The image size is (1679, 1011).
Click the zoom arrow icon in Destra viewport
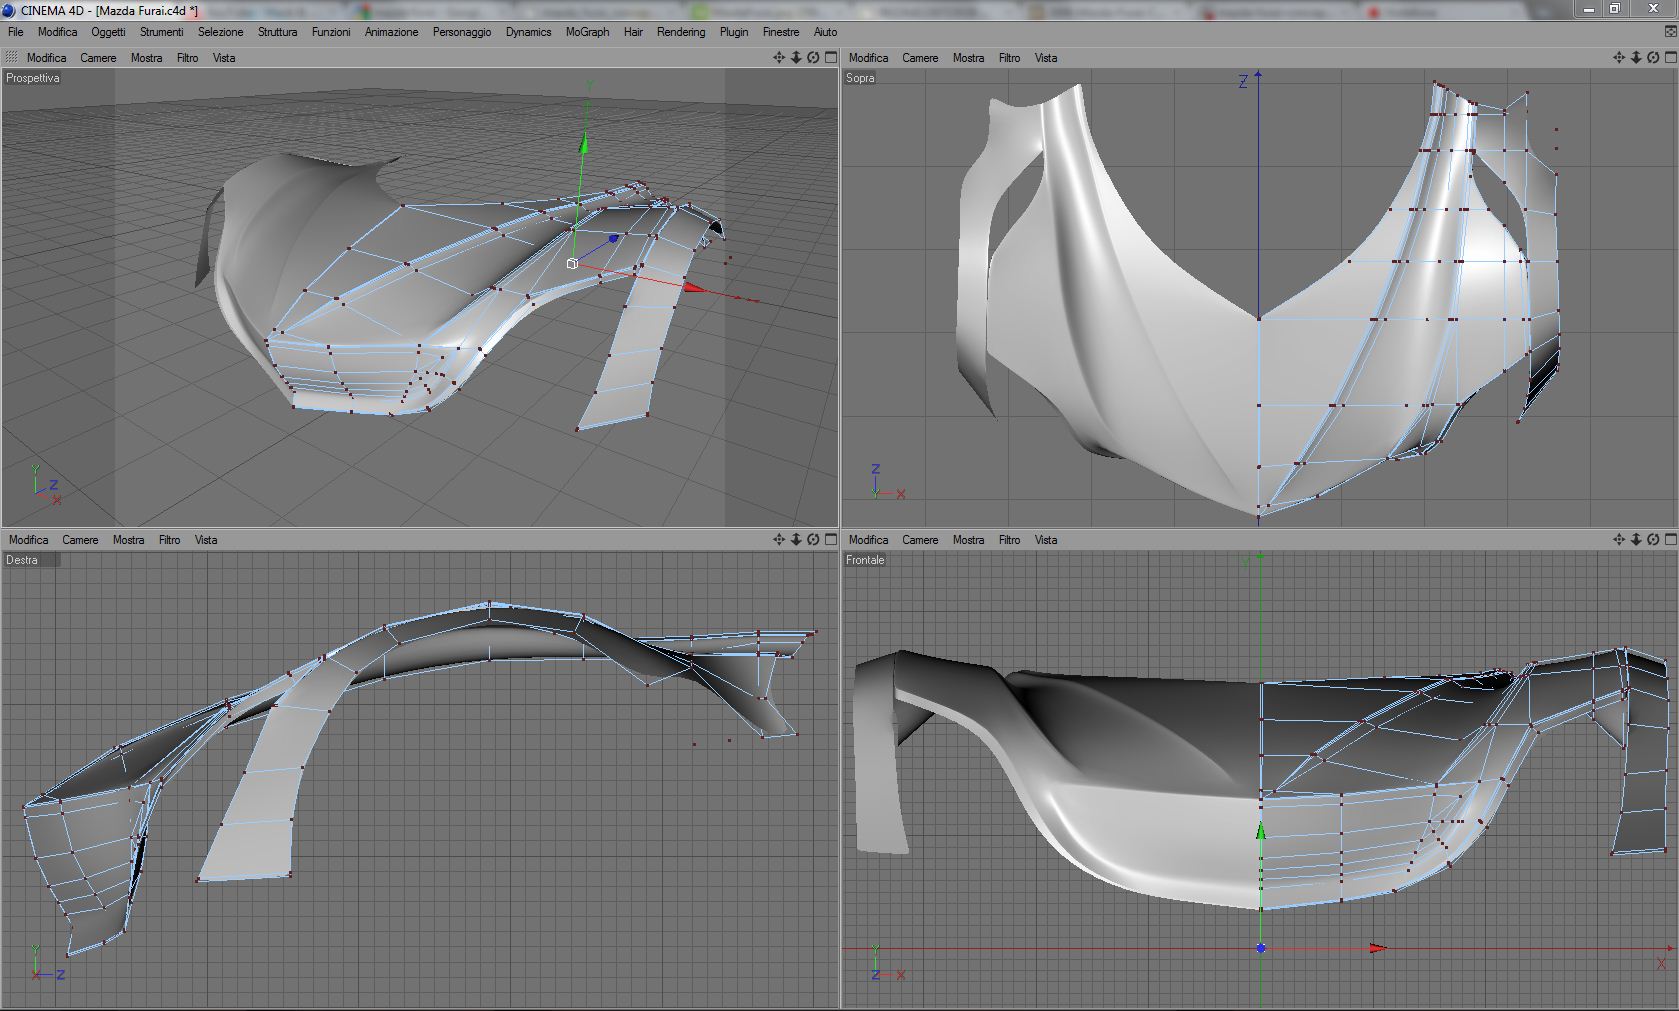796,540
